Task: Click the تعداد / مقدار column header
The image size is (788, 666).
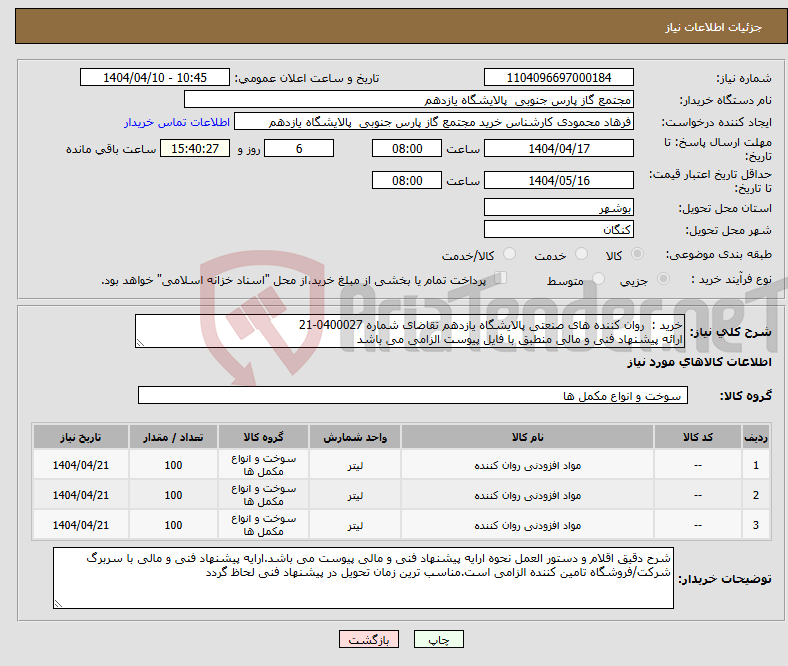Action: [x=173, y=437]
